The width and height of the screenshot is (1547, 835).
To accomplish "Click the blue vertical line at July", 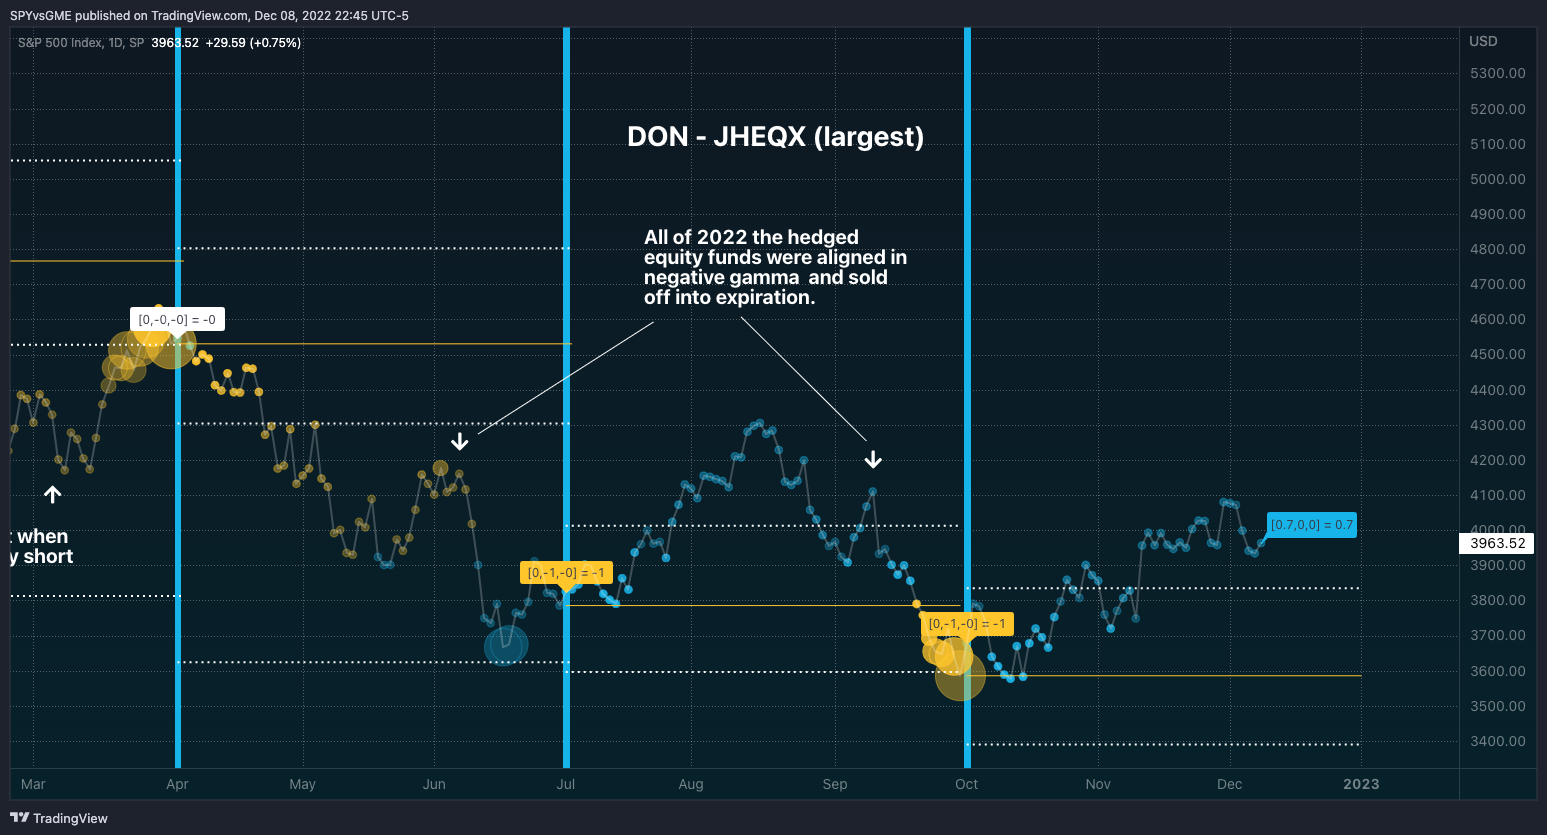I will (x=566, y=397).
